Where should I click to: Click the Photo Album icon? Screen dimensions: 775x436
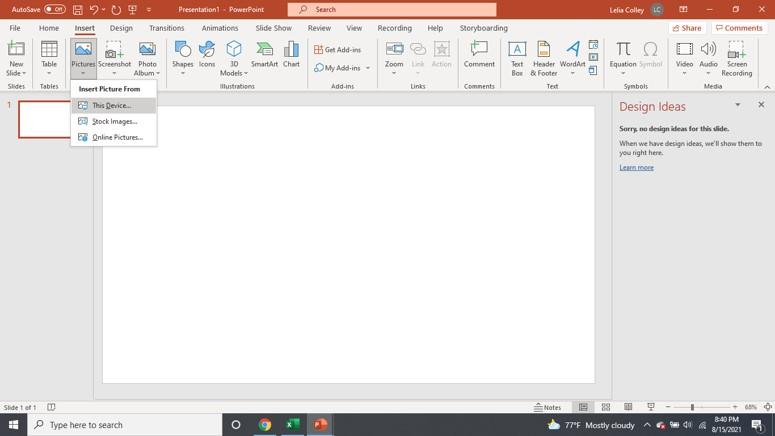pos(147,58)
